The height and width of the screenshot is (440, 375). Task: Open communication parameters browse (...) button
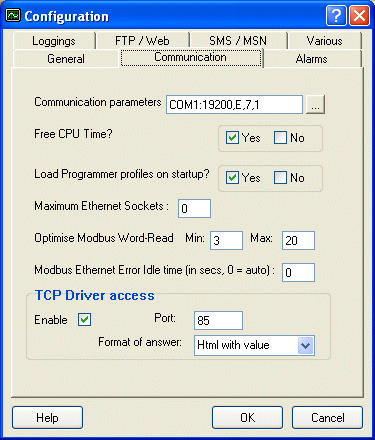(x=315, y=105)
